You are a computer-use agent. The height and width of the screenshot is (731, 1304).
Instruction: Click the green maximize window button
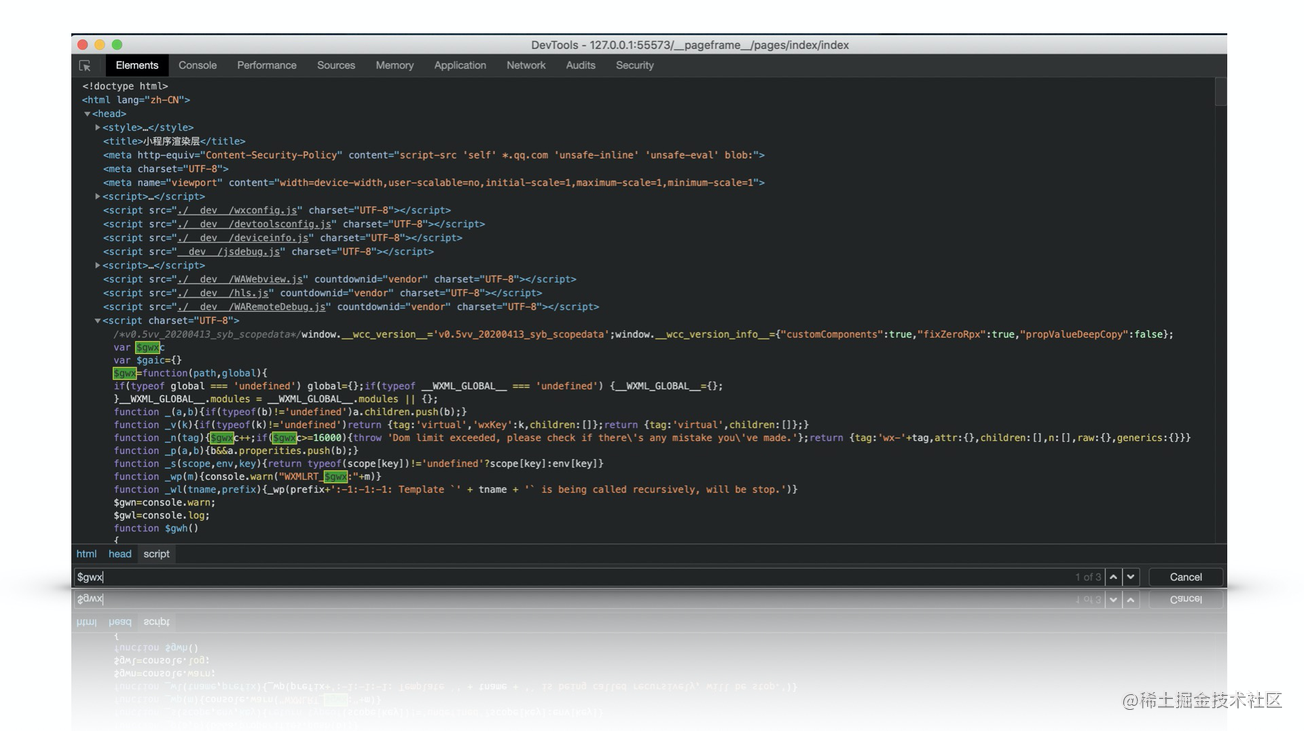[x=116, y=45]
